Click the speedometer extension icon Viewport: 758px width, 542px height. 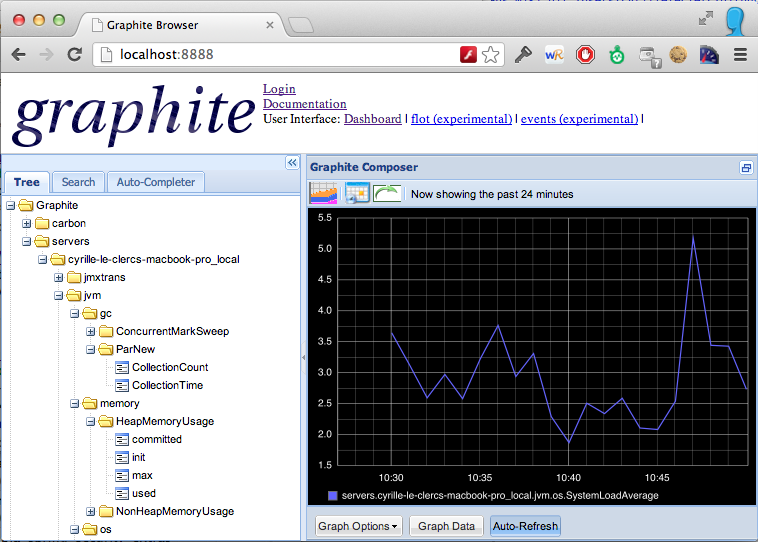click(x=709, y=55)
